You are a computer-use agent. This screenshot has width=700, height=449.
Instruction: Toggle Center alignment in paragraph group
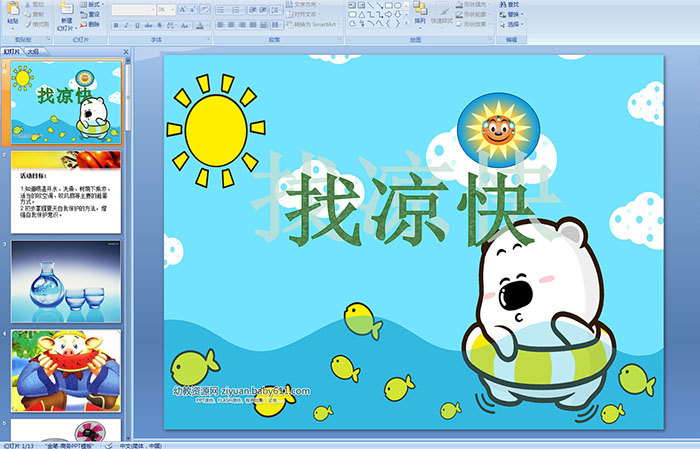click(231, 25)
